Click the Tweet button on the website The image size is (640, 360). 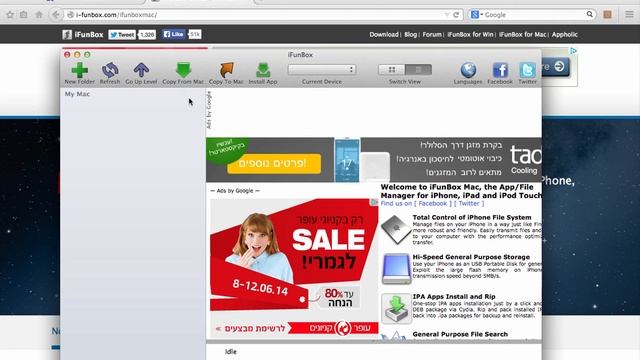coord(122,35)
